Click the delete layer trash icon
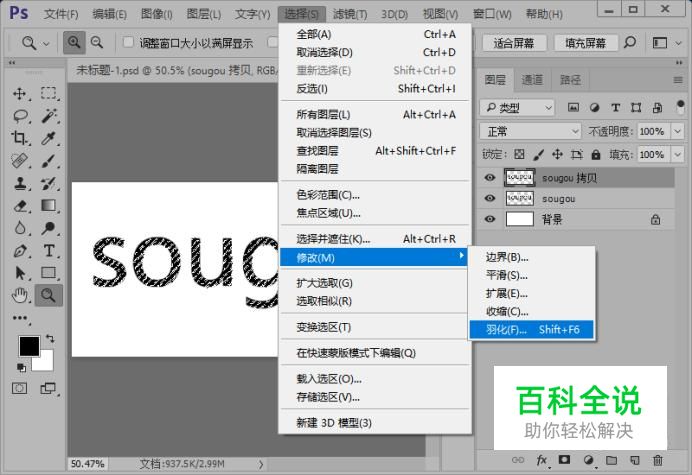The height and width of the screenshot is (475, 692). 658,460
